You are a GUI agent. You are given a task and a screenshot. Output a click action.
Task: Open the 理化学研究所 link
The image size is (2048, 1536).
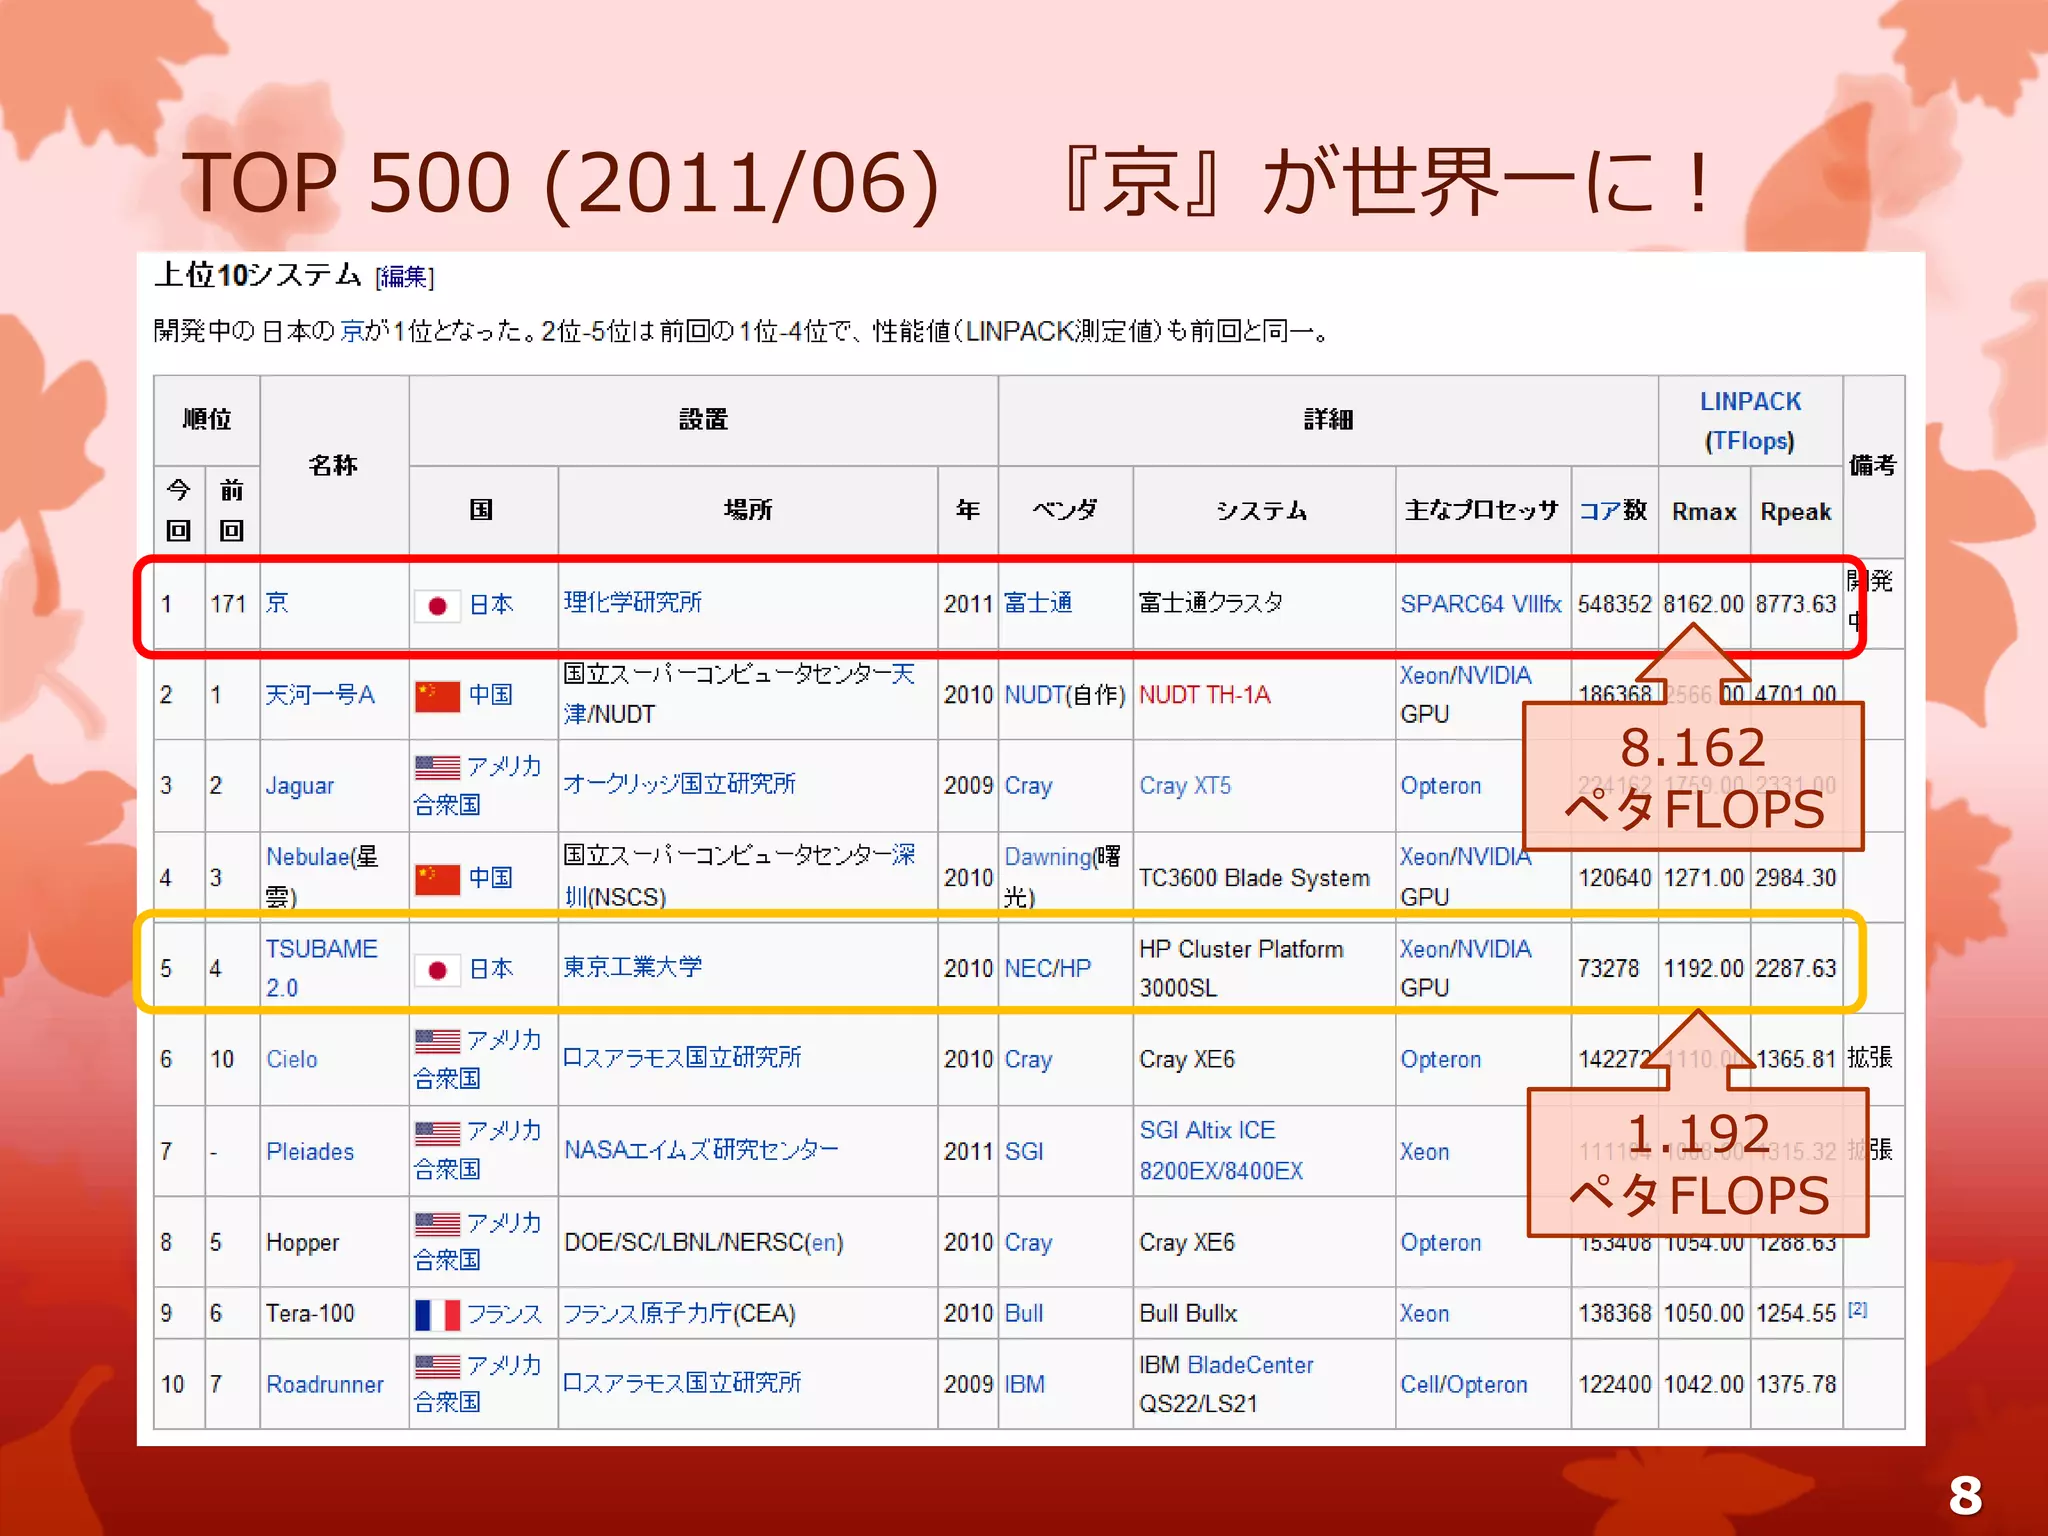pyautogui.click(x=633, y=602)
